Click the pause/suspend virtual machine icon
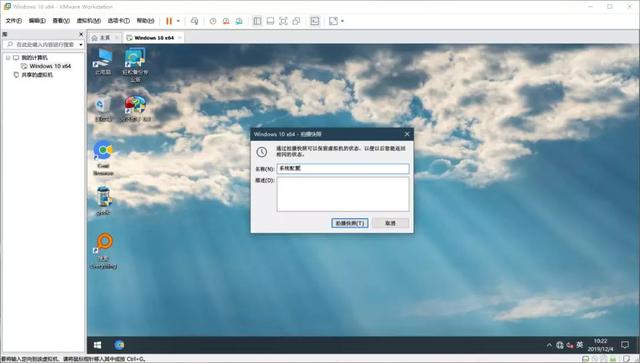Viewport: 640px width, 363px height. pos(169,21)
